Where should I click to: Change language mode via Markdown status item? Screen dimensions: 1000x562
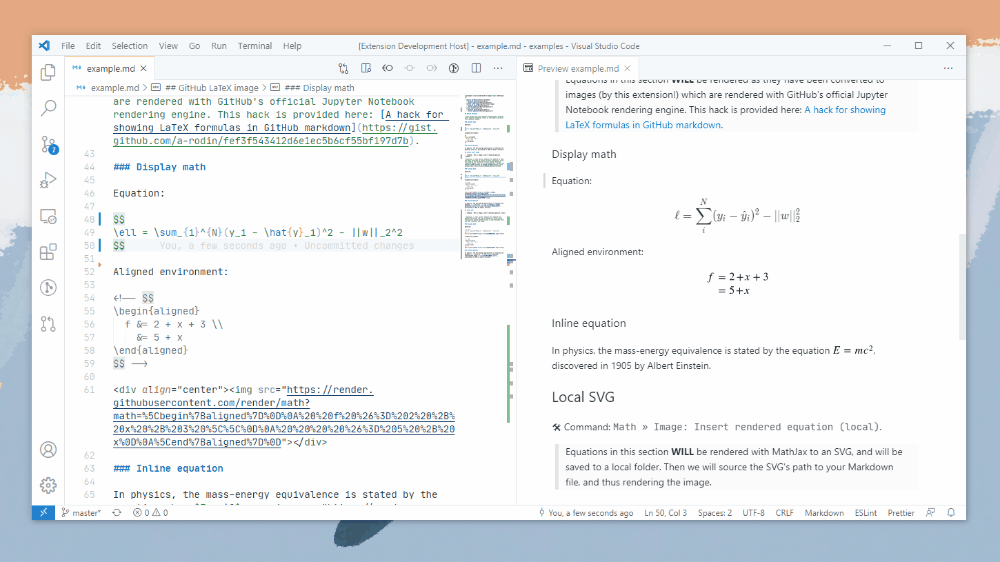click(x=824, y=513)
